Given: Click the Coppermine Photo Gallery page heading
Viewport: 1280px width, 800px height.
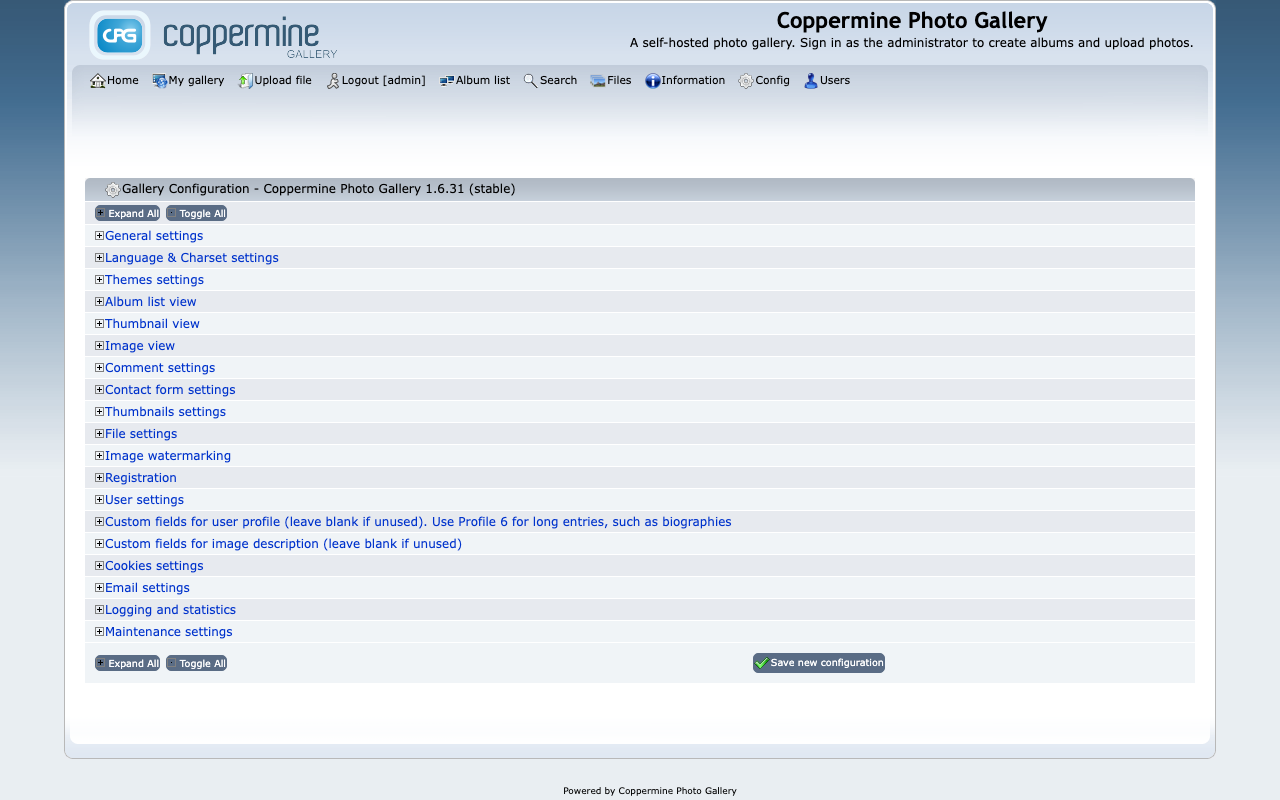Looking at the screenshot, I should pos(912,21).
